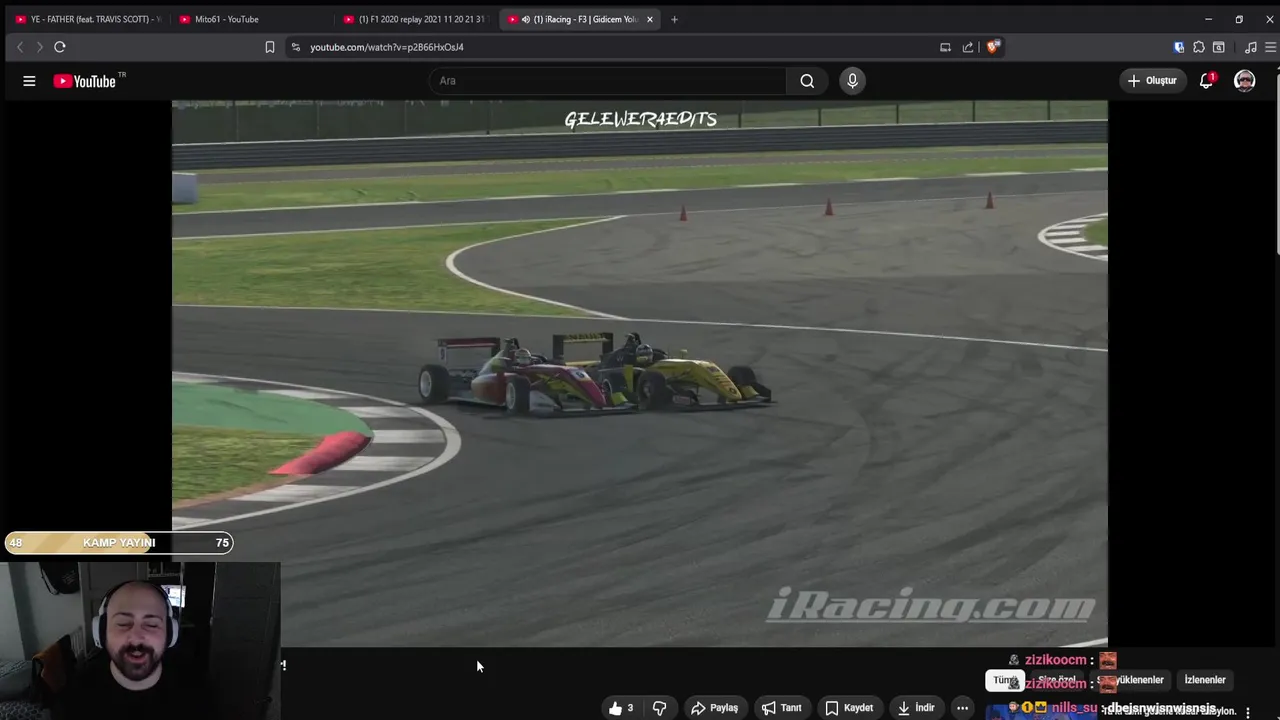Reload the page
This screenshot has width=1280, height=720.
tap(60, 47)
